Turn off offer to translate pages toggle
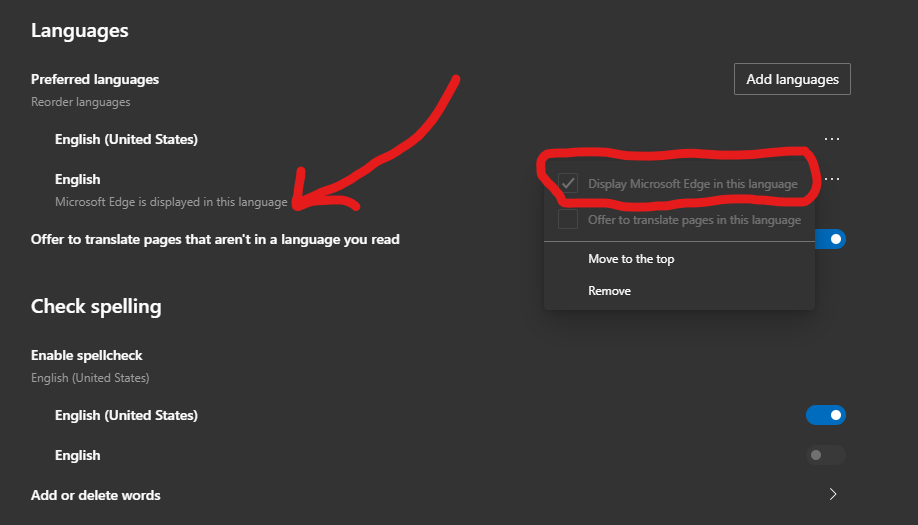Screen dimensions: 918x525 (x=830, y=239)
